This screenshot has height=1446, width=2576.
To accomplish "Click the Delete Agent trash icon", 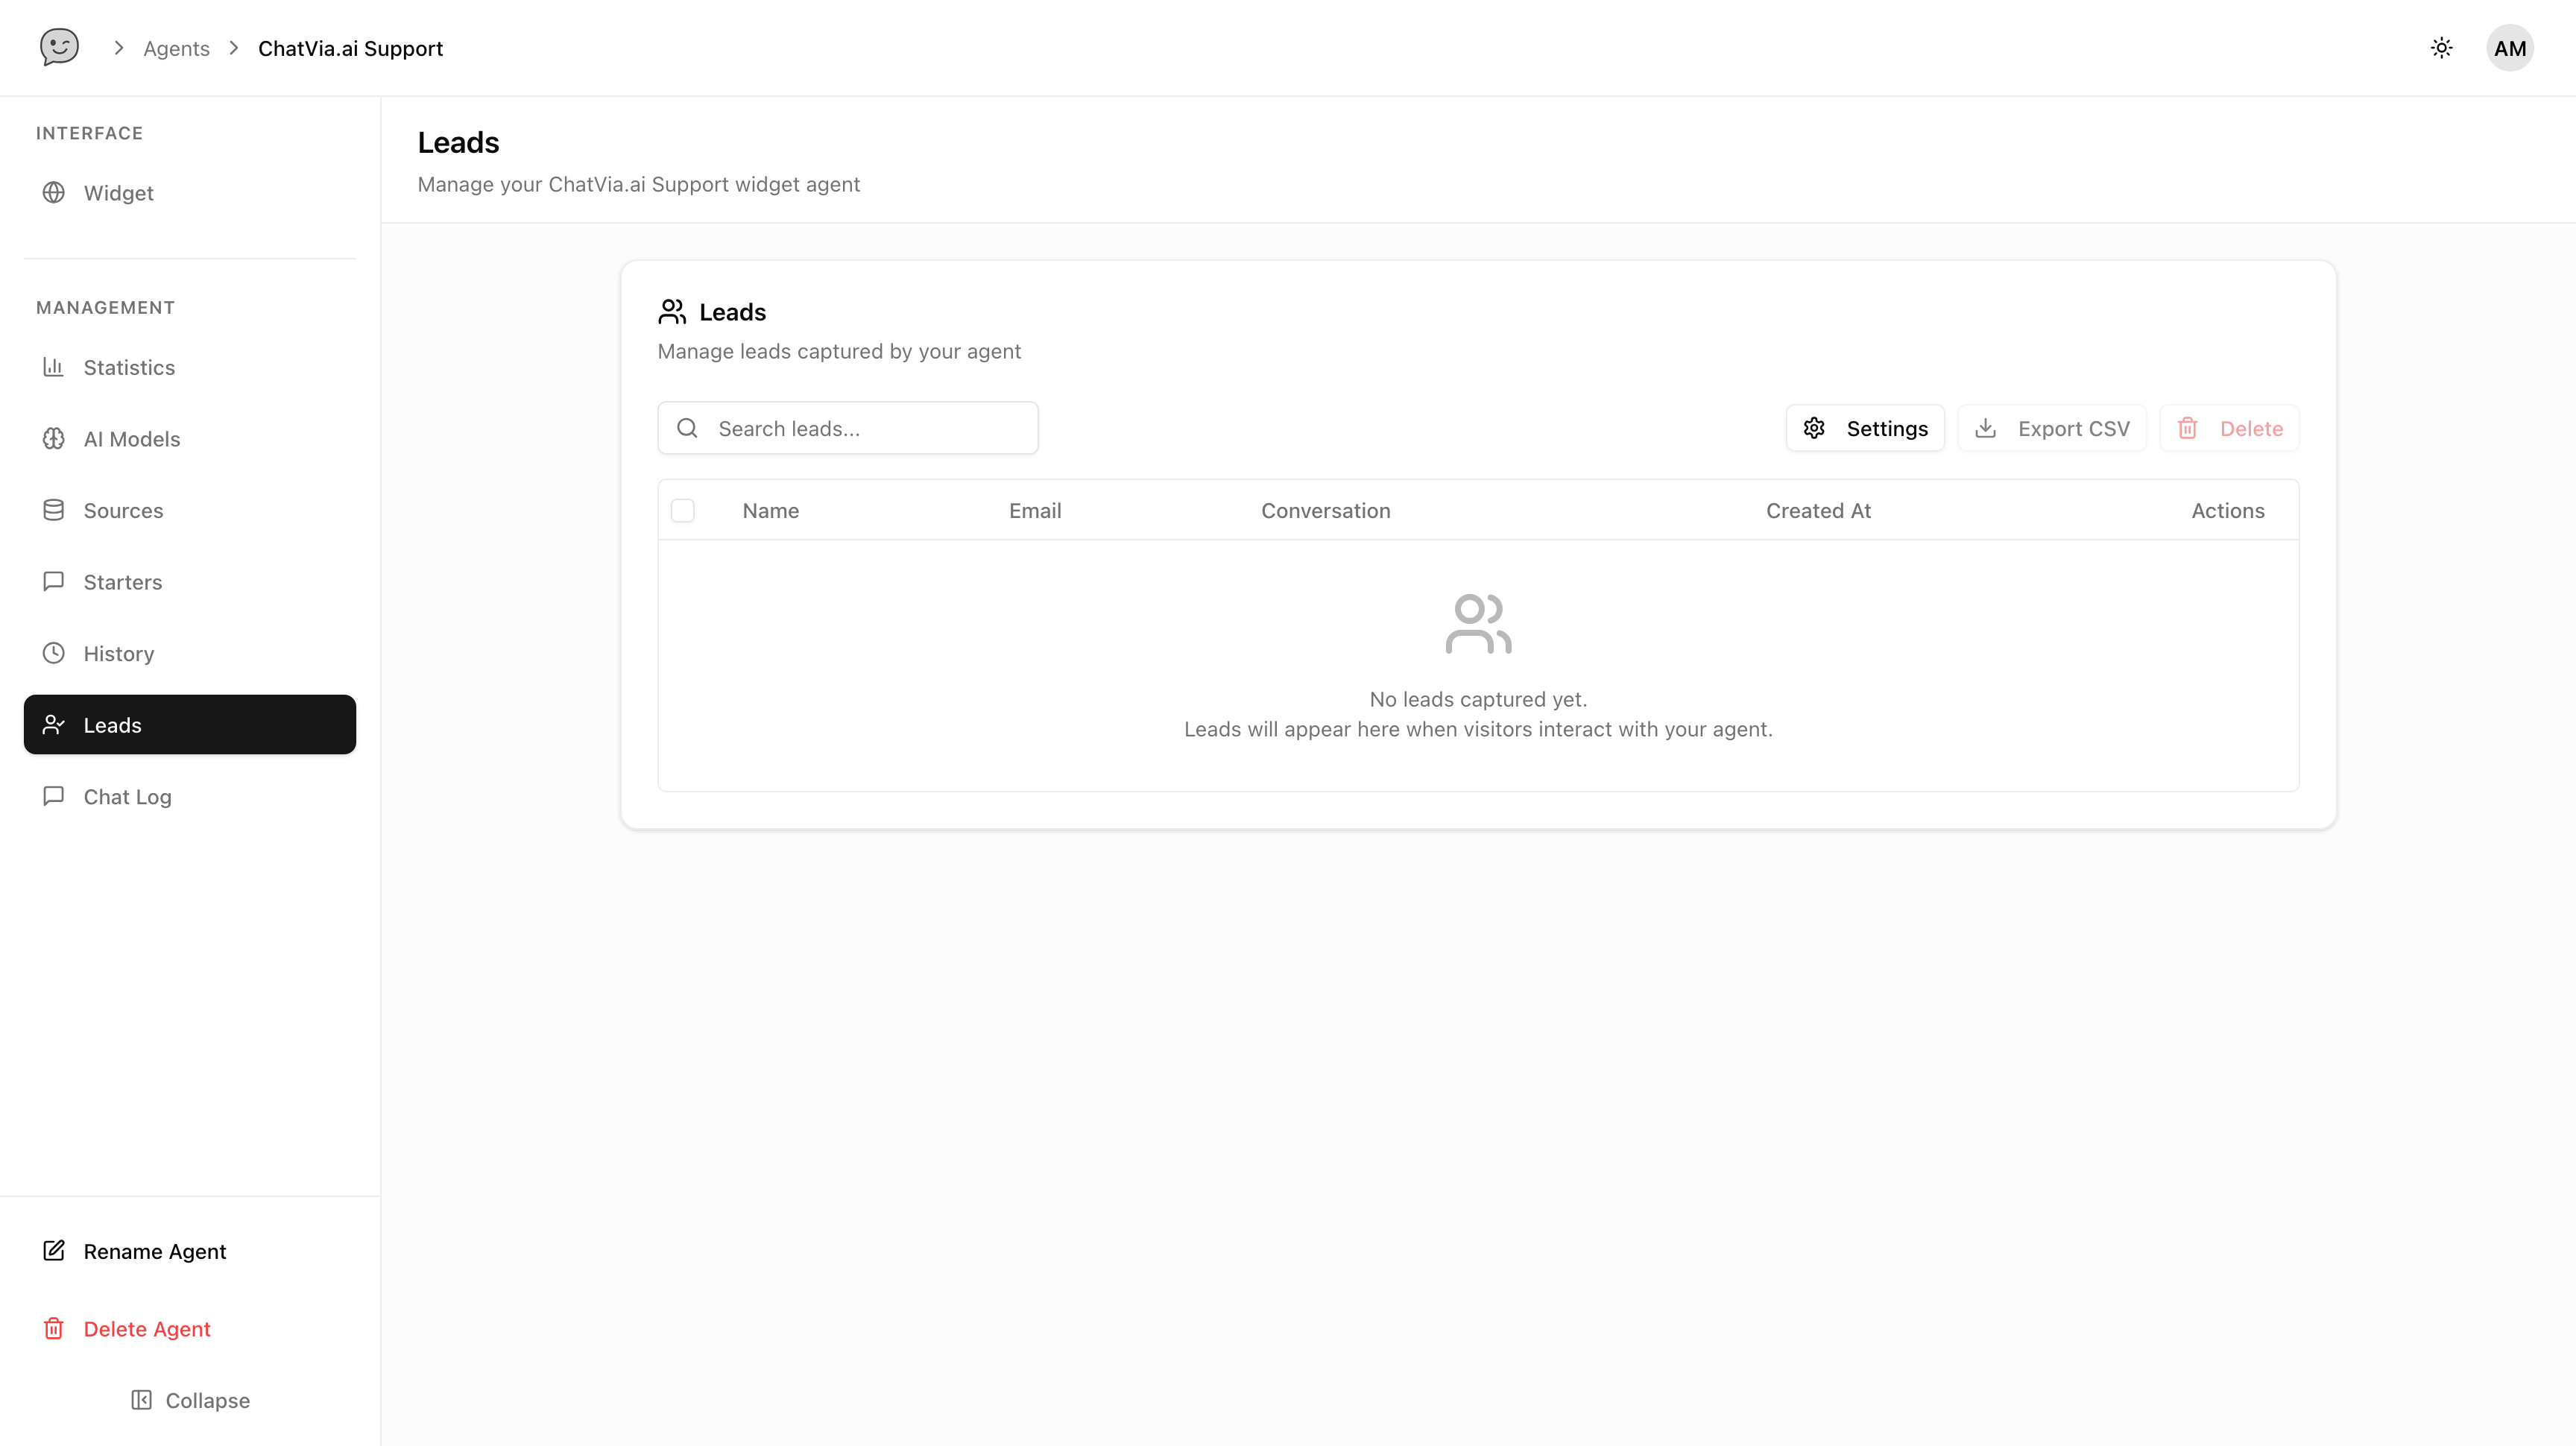I will click(54, 1329).
